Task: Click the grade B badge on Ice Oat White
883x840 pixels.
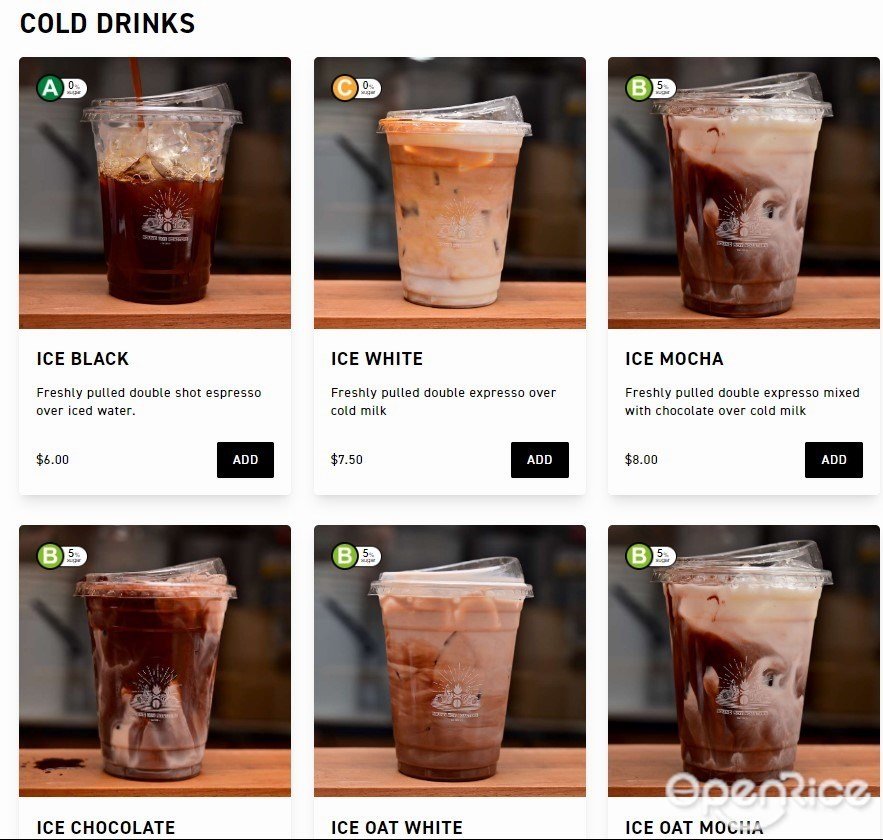Action: click(x=356, y=556)
